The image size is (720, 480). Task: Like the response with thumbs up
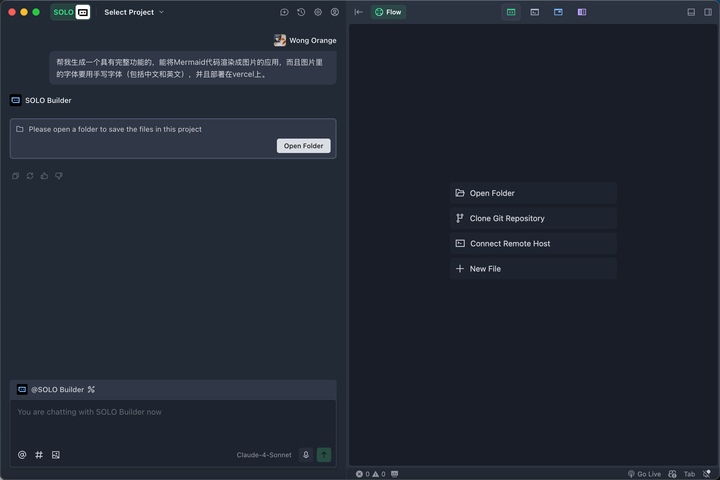pos(44,176)
